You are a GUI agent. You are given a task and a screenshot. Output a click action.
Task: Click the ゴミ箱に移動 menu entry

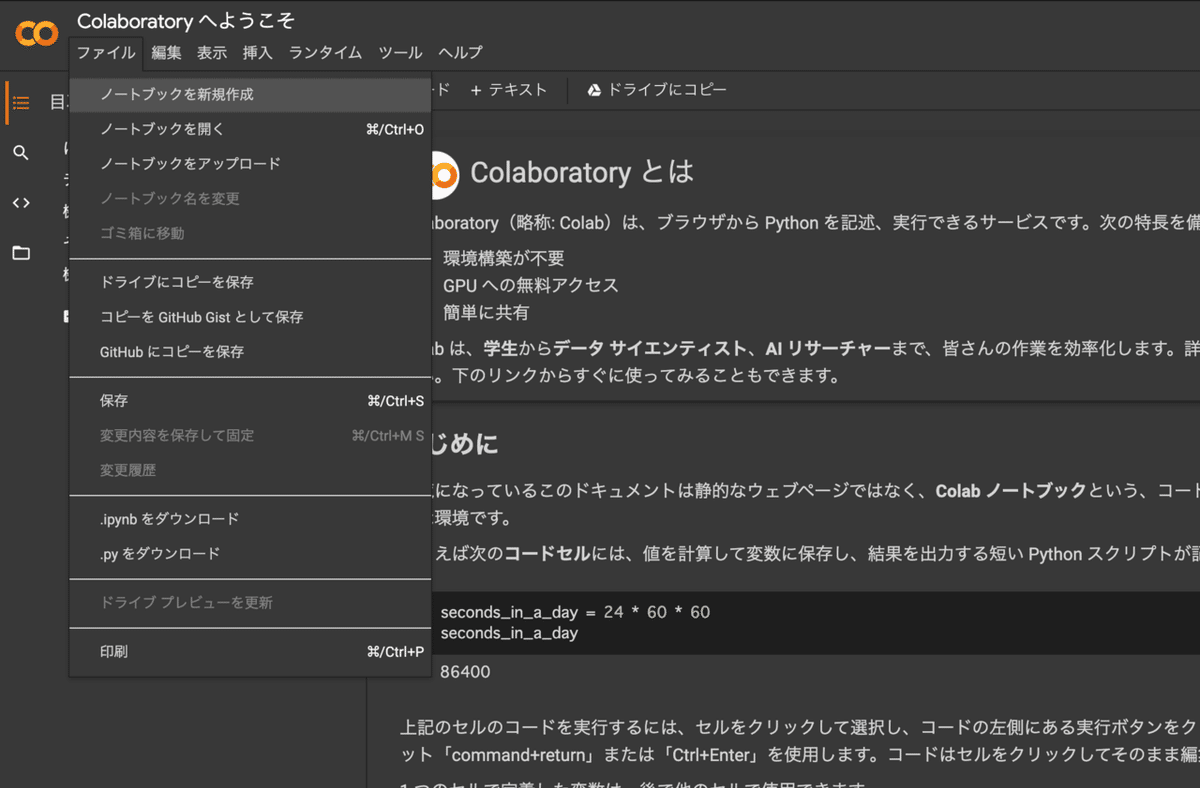pyautogui.click(x=250, y=233)
